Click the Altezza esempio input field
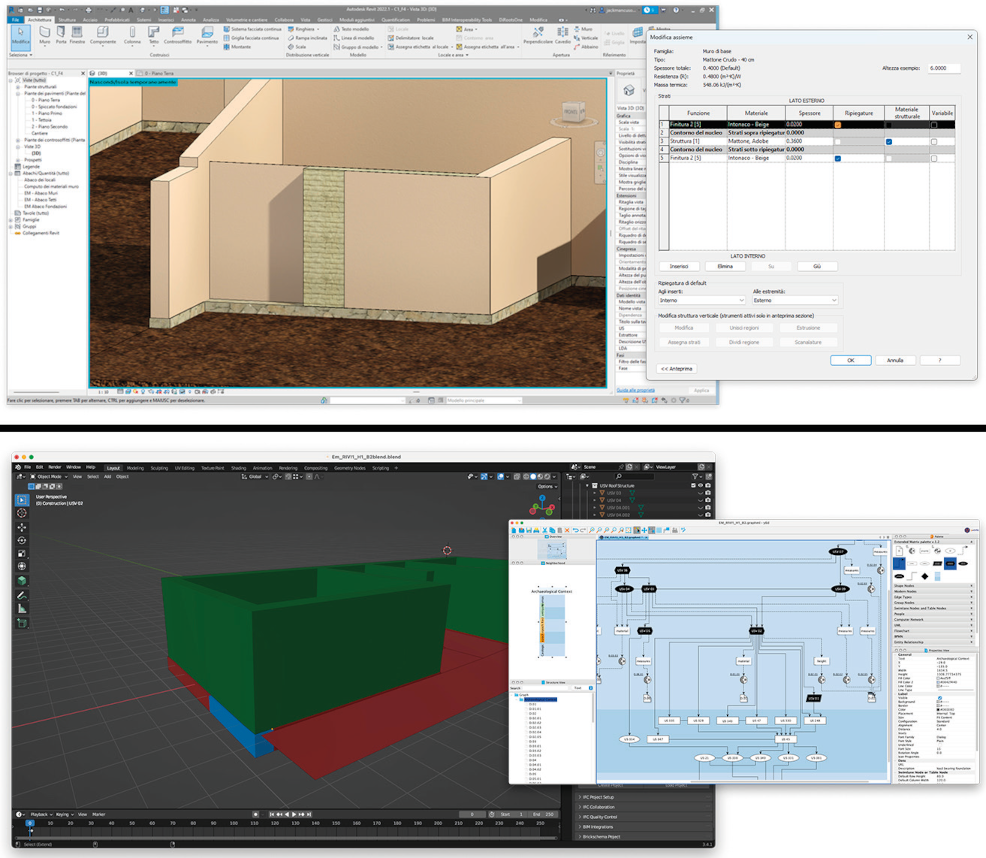This screenshot has width=986, height=858. [x=944, y=68]
